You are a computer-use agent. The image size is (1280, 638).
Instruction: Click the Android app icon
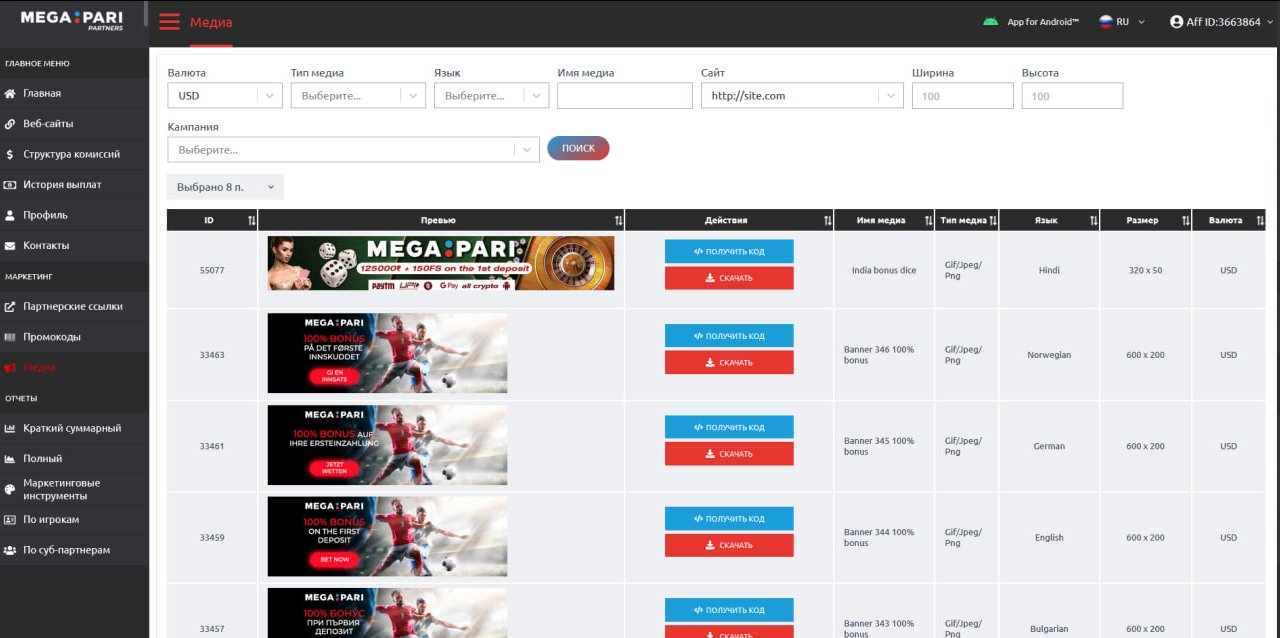point(990,22)
